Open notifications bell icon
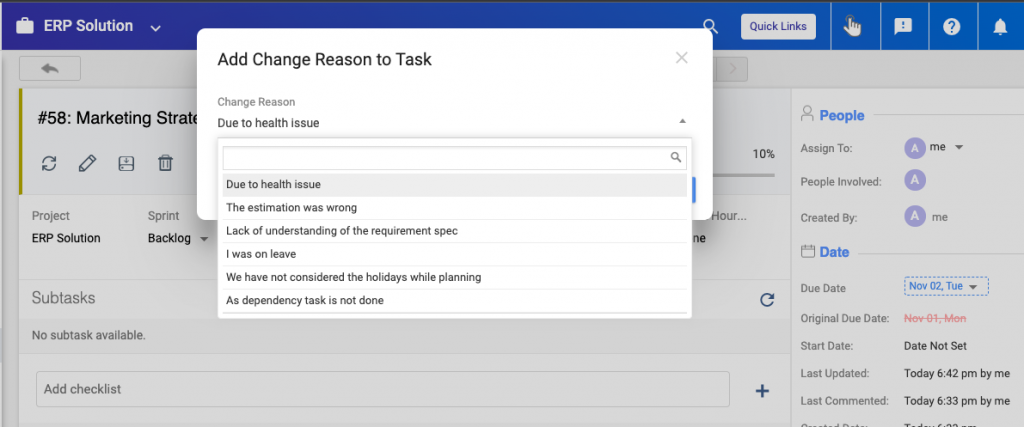 tap(1000, 27)
